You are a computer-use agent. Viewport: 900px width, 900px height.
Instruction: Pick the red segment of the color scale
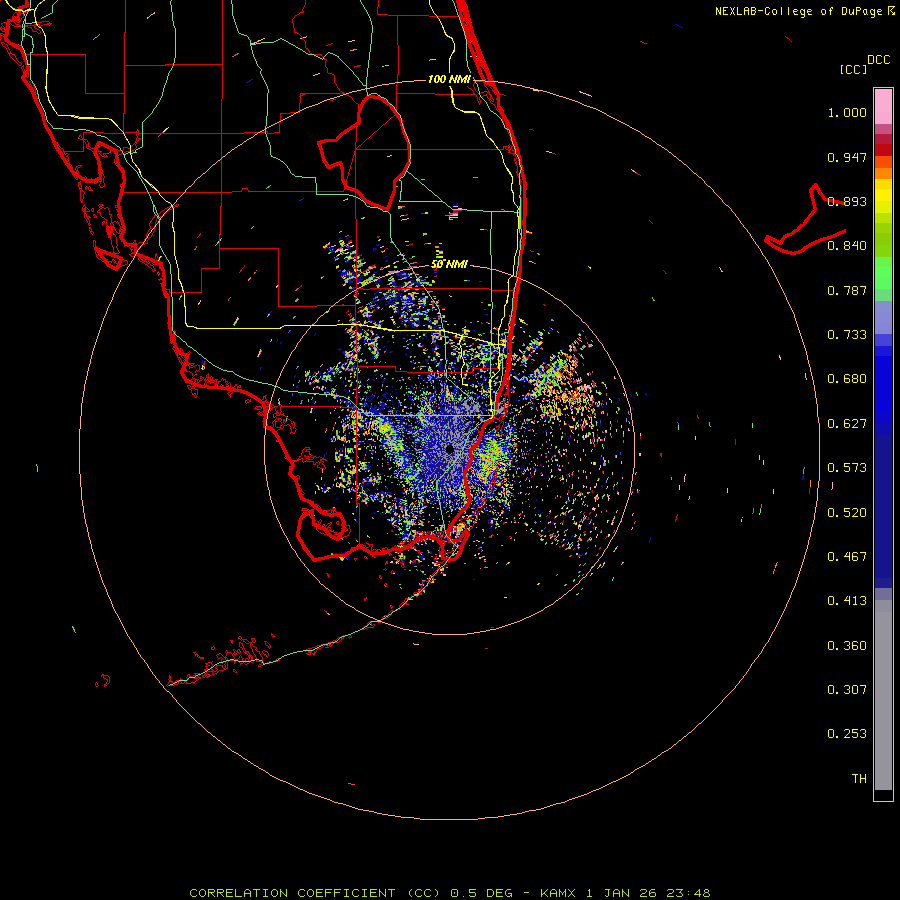coord(883,149)
